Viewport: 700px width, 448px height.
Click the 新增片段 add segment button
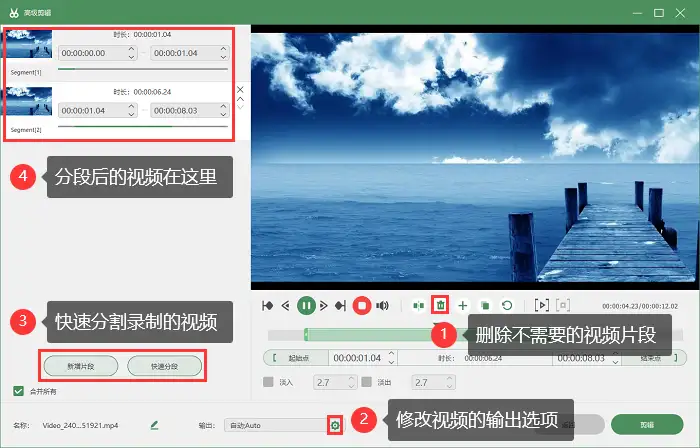[x=81, y=366]
